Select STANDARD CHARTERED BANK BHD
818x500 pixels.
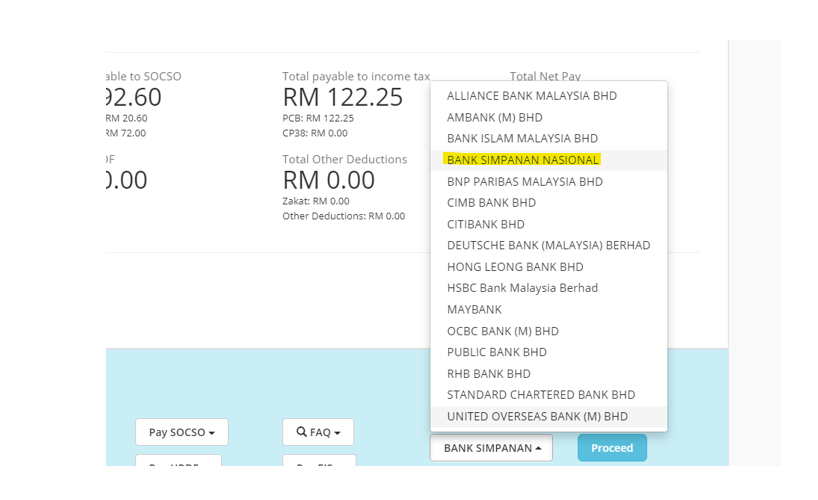coord(548,395)
